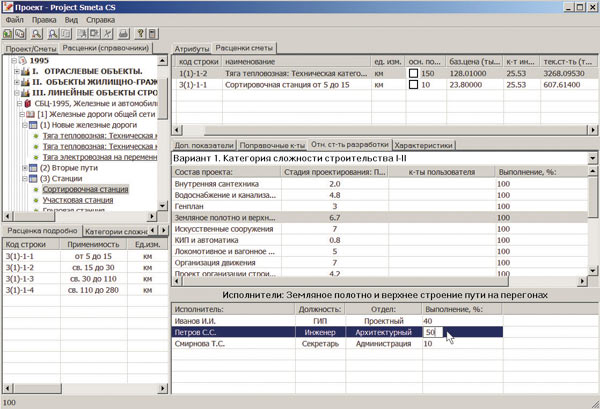Open the Категории сложности tab
The image size is (600, 409).
point(116,231)
